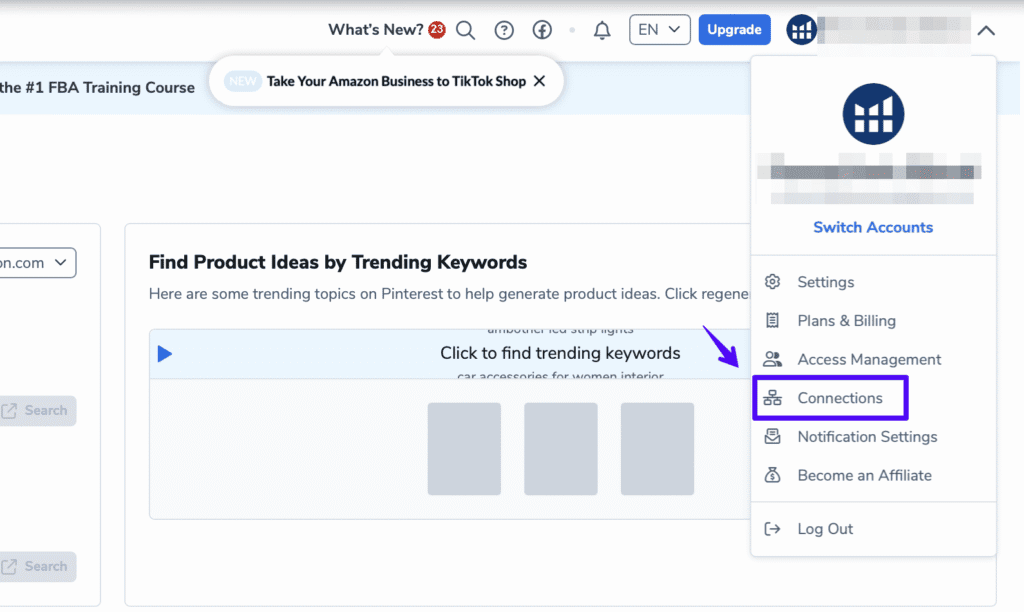
Task: Click the Facebook icon in top bar
Action: click(542, 30)
